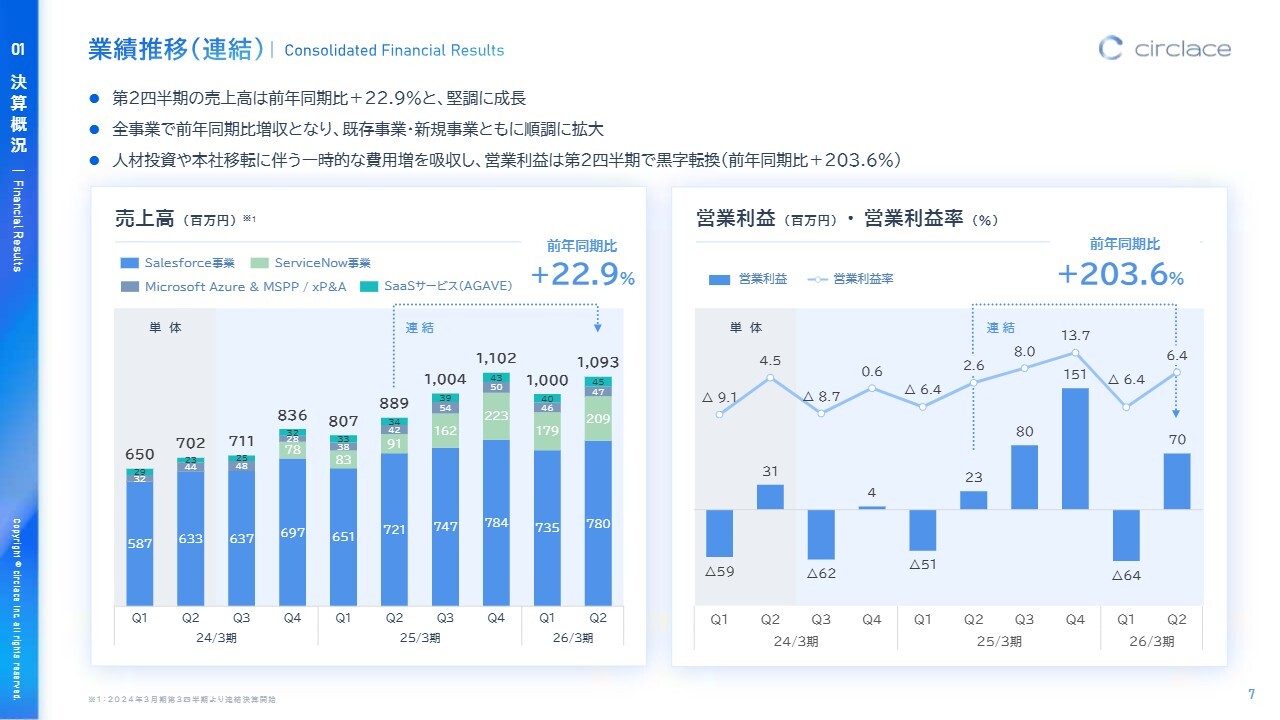Click the 業績推移(連結) slide title
1280x720 pixels.
tap(176, 49)
